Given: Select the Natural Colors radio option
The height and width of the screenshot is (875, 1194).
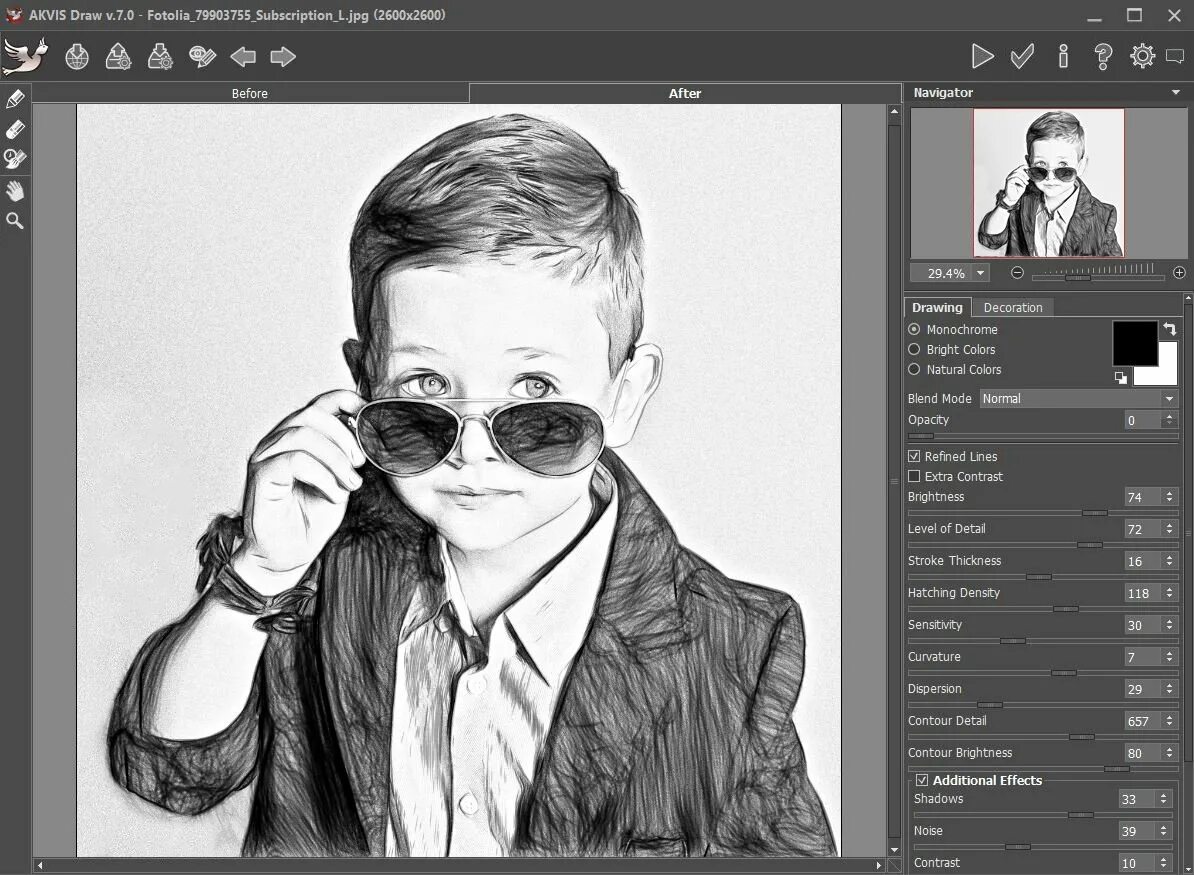Looking at the screenshot, I should point(914,370).
